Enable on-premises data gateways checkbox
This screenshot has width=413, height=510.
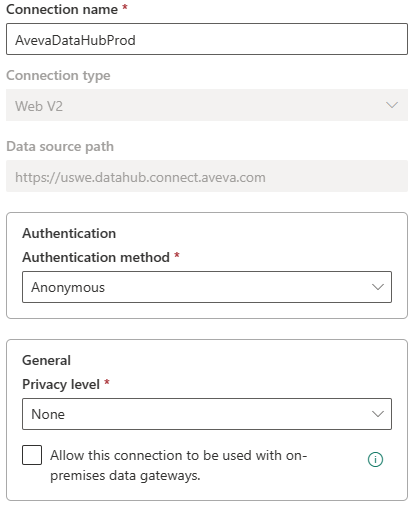(x=32, y=455)
